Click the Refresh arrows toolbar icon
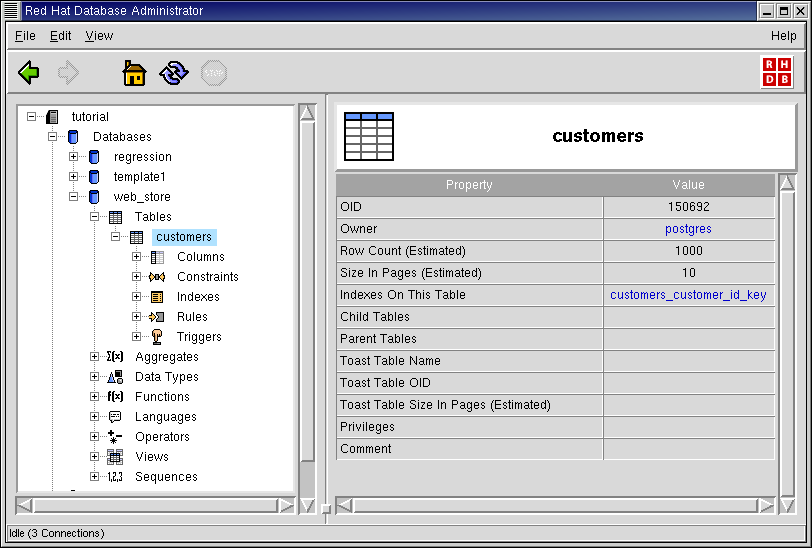 174,73
